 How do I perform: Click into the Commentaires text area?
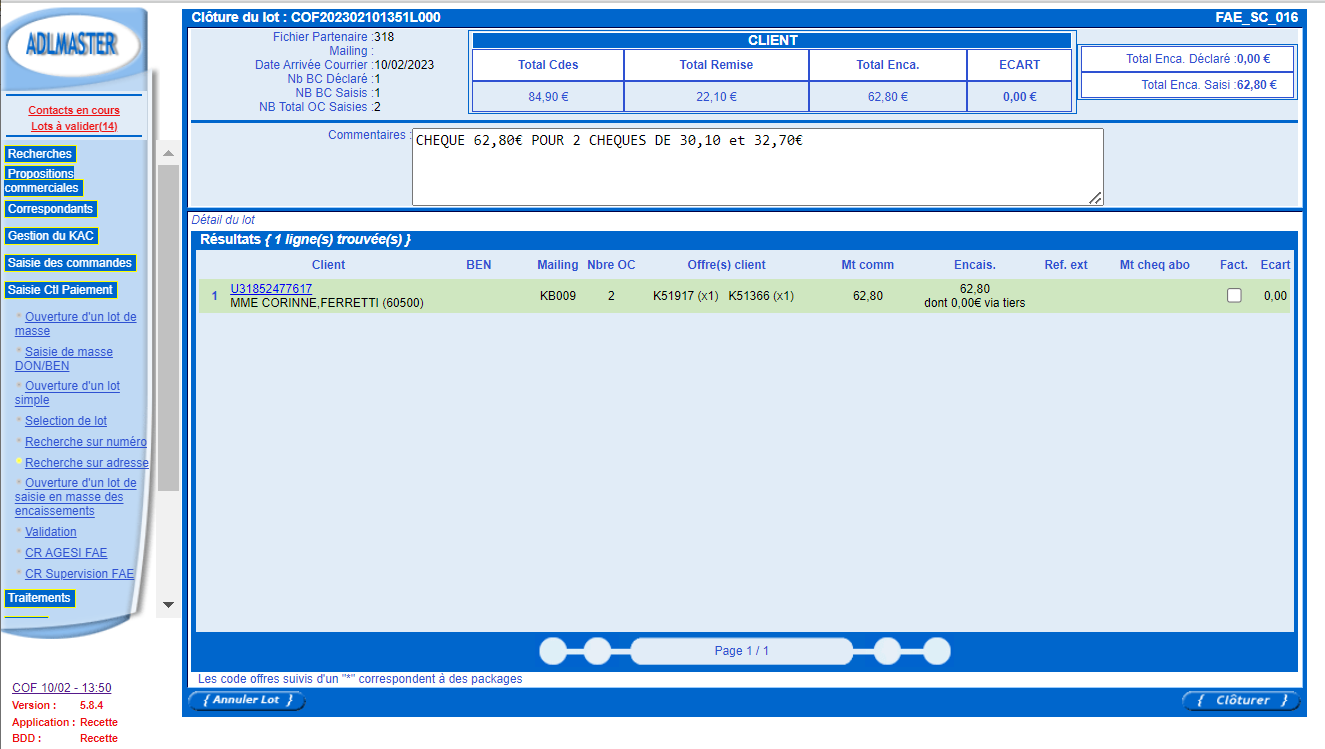(x=758, y=167)
